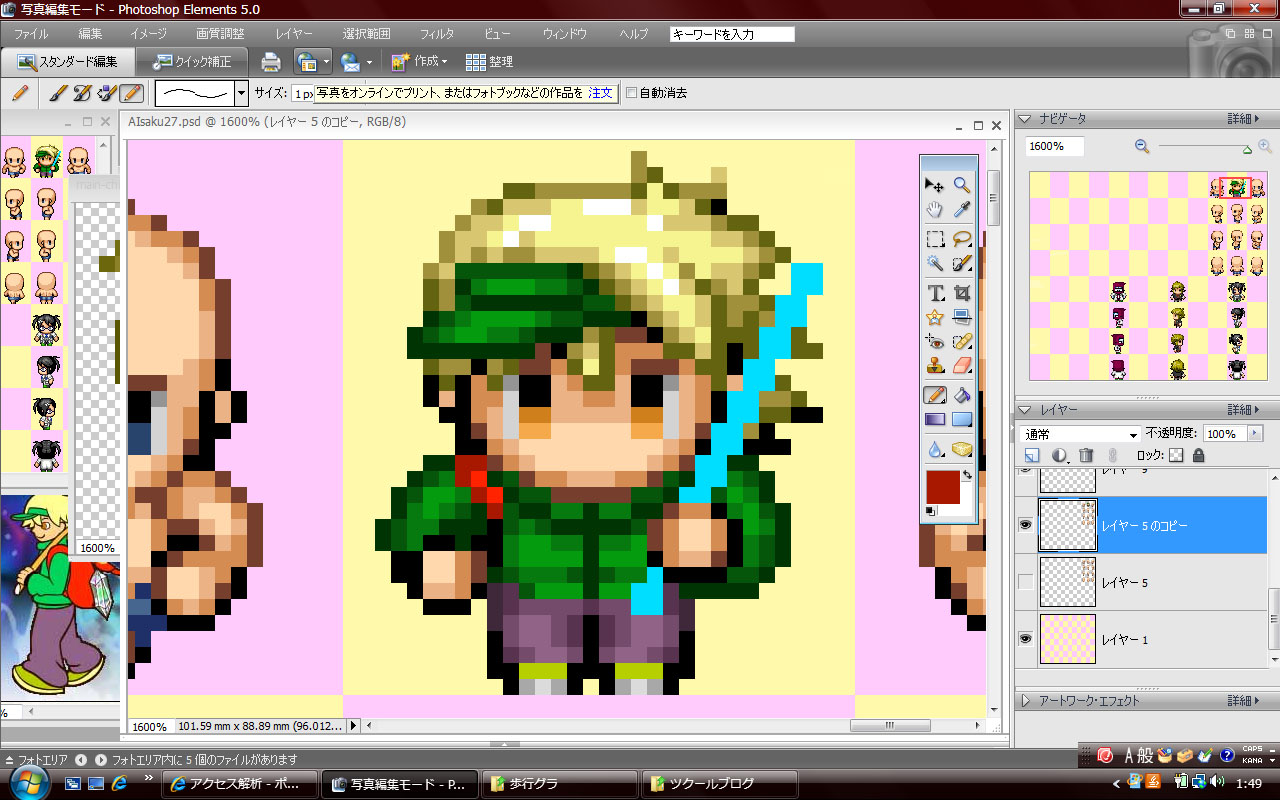Open the blend mode 通常 dropdown
The width and height of the screenshot is (1280, 800).
[x=1080, y=434]
